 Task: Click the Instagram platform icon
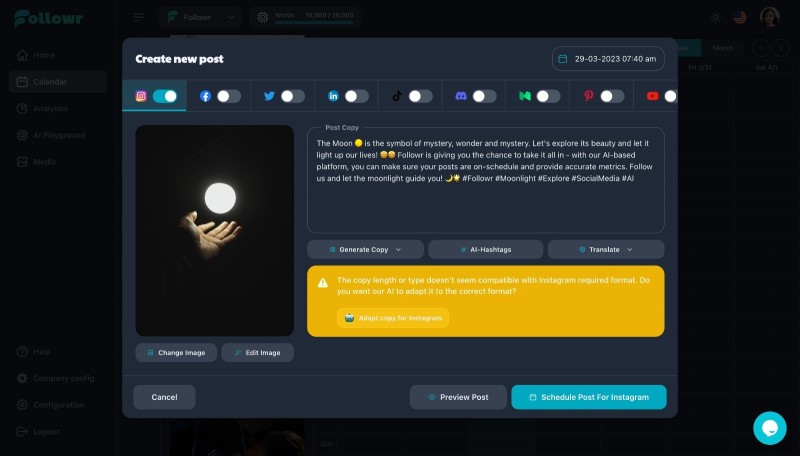coord(141,96)
